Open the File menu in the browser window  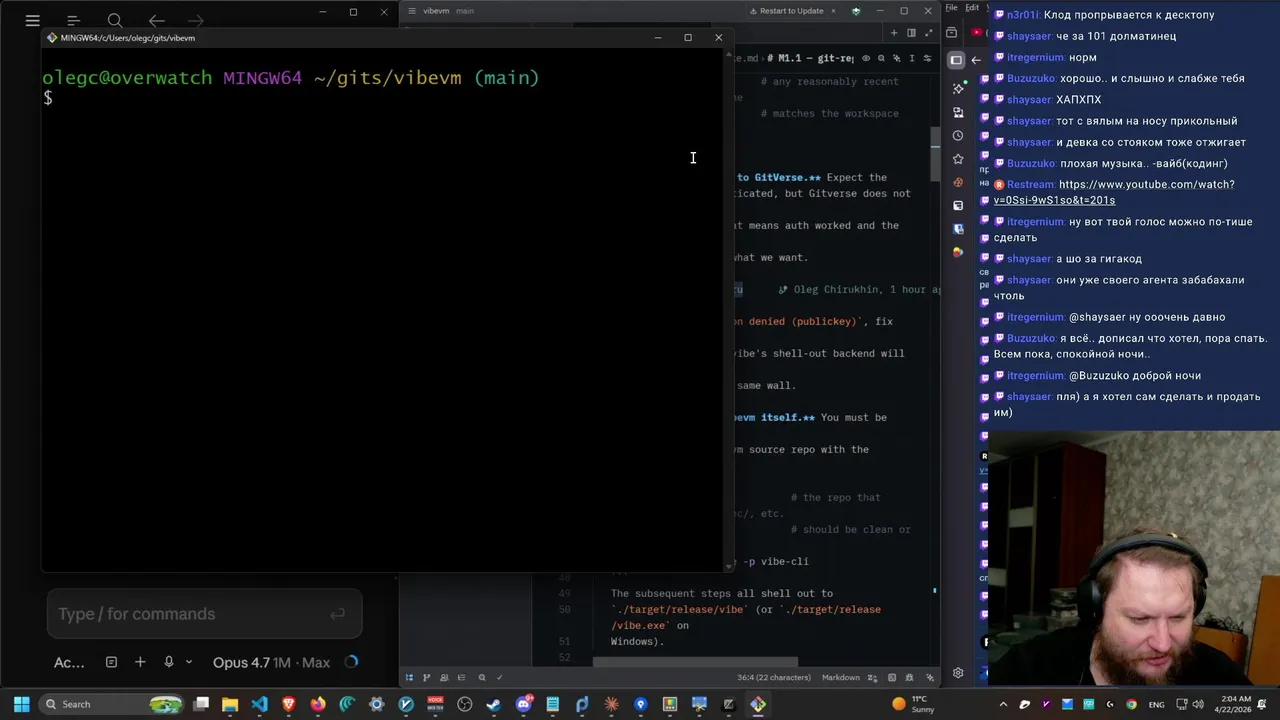(951, 8)
